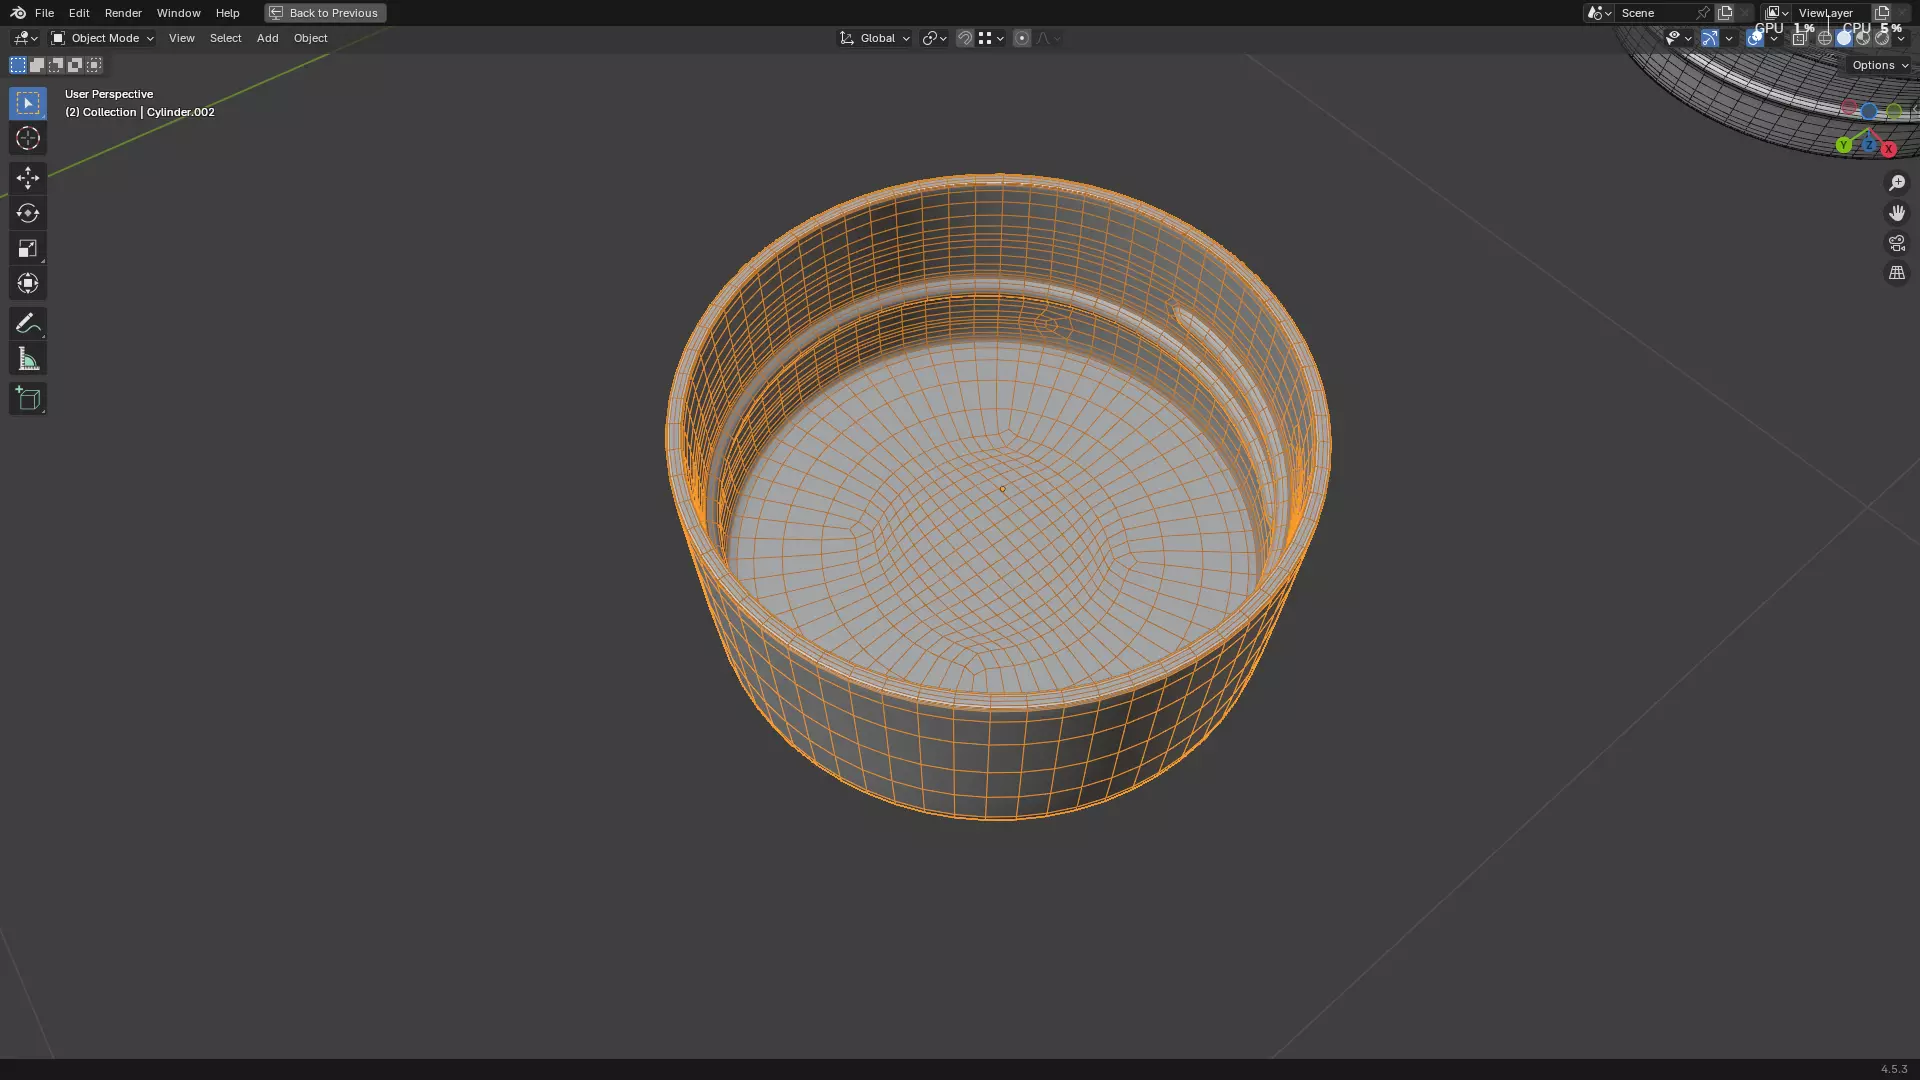Toggle X-ray view mode
Viewport: 1920px width, 1080px height.
tap(1799, 38)
